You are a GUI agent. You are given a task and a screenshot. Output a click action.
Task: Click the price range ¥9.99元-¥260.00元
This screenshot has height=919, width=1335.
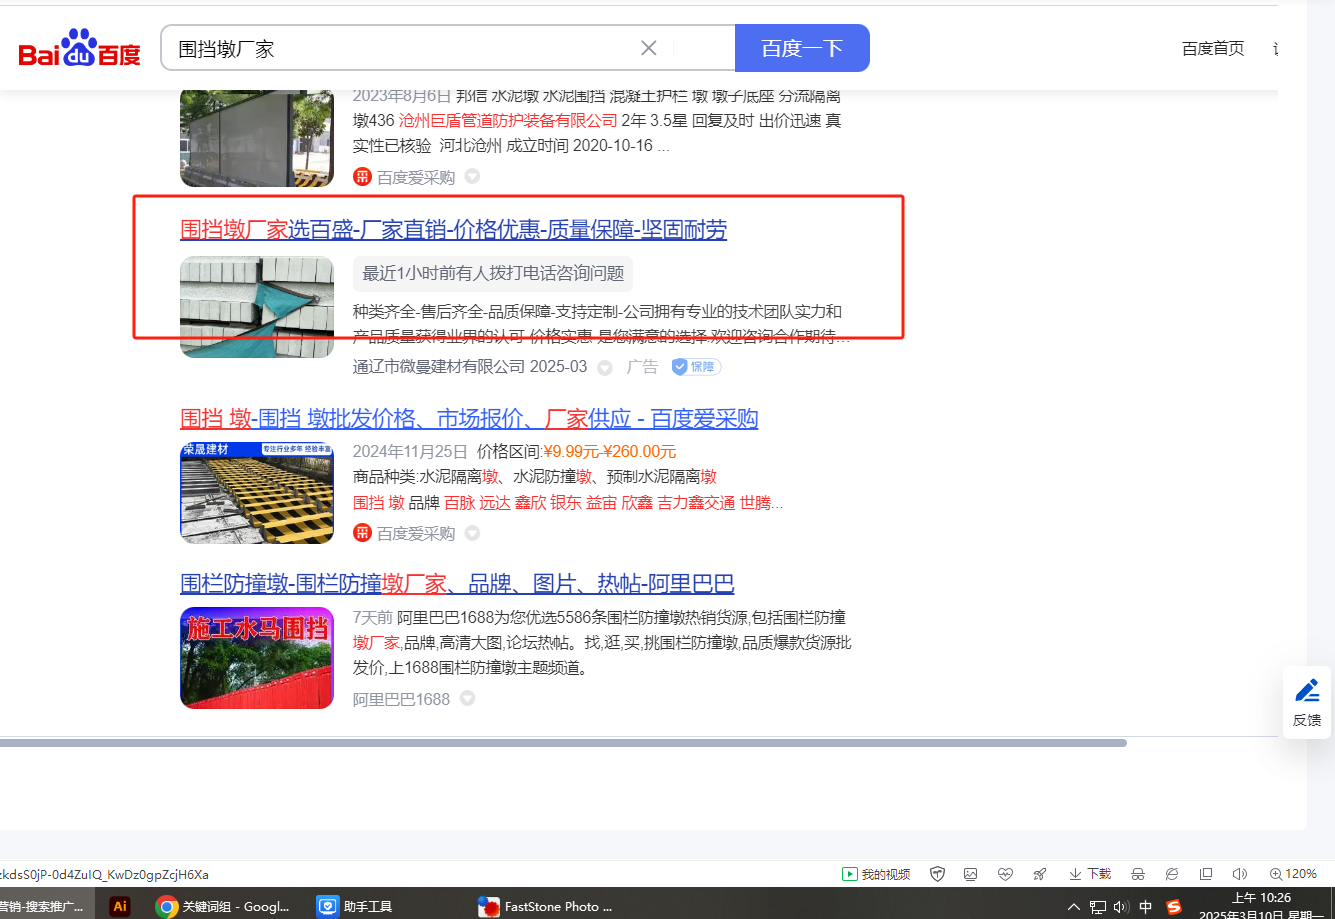pyautogui.click(x=609, y=451)
